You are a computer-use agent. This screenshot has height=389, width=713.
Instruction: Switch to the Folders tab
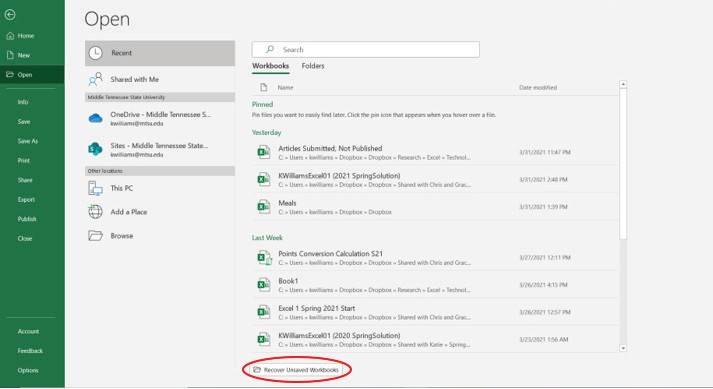(313, 66)
